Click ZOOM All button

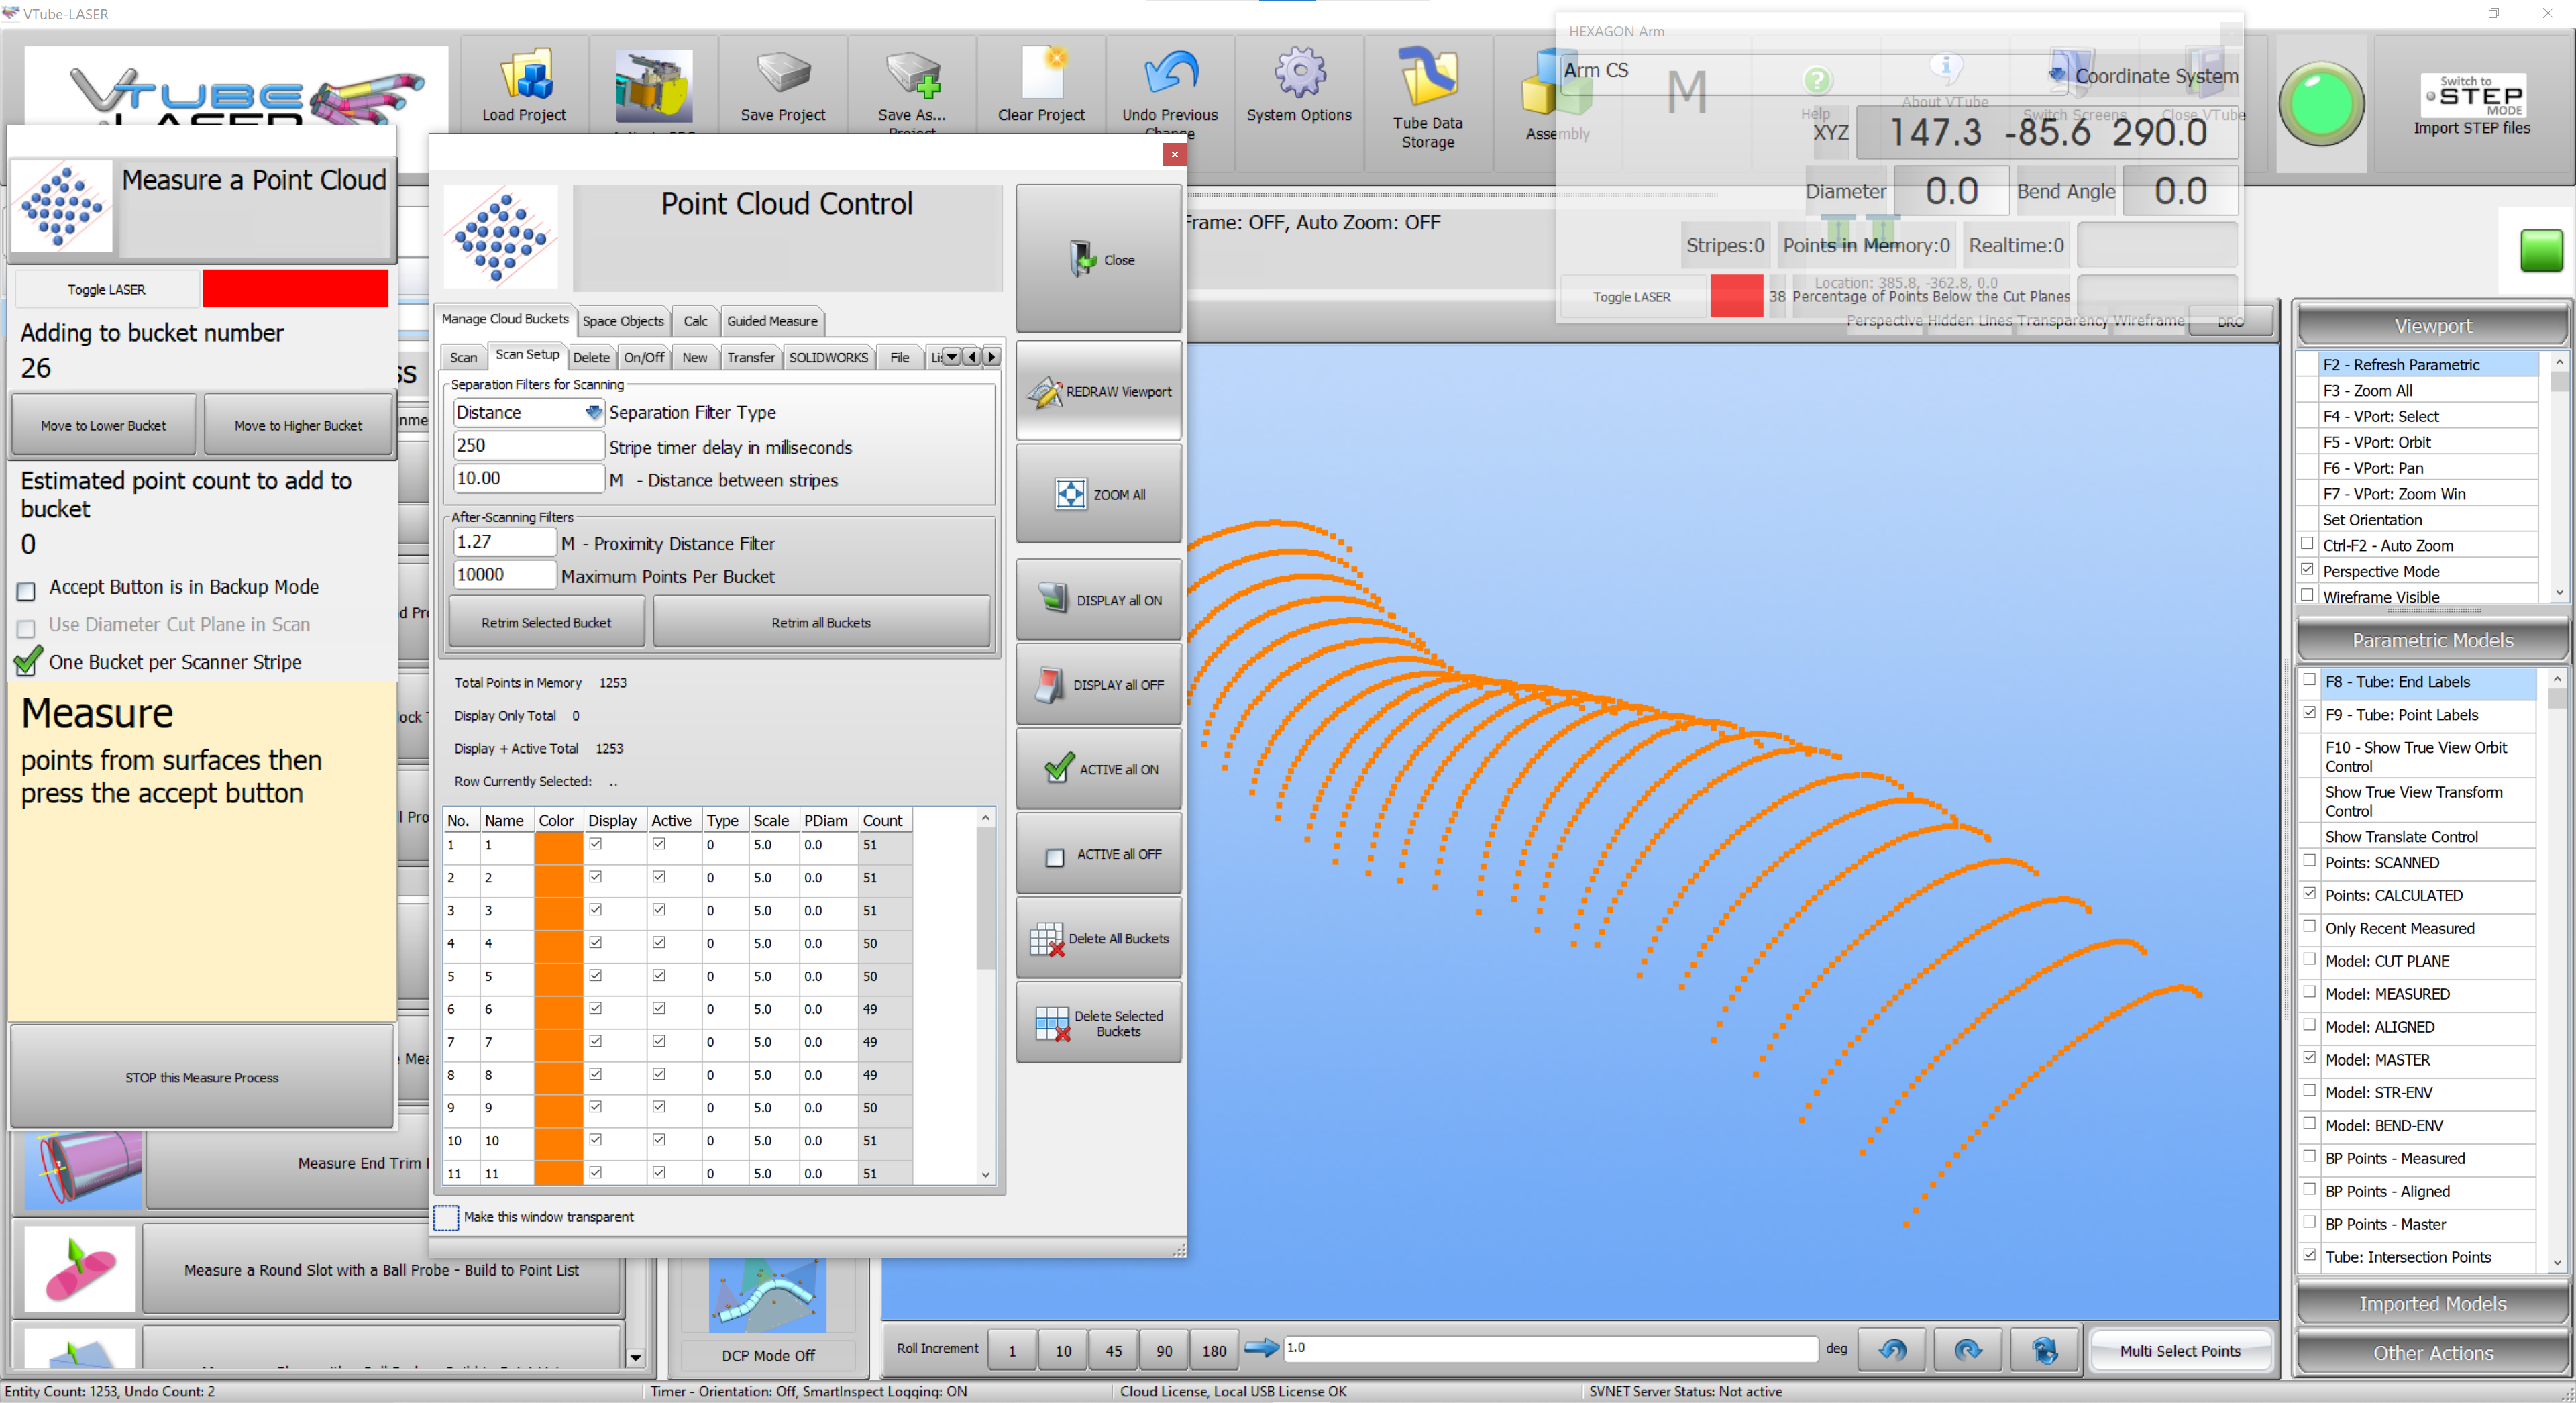coord(1099,494)
